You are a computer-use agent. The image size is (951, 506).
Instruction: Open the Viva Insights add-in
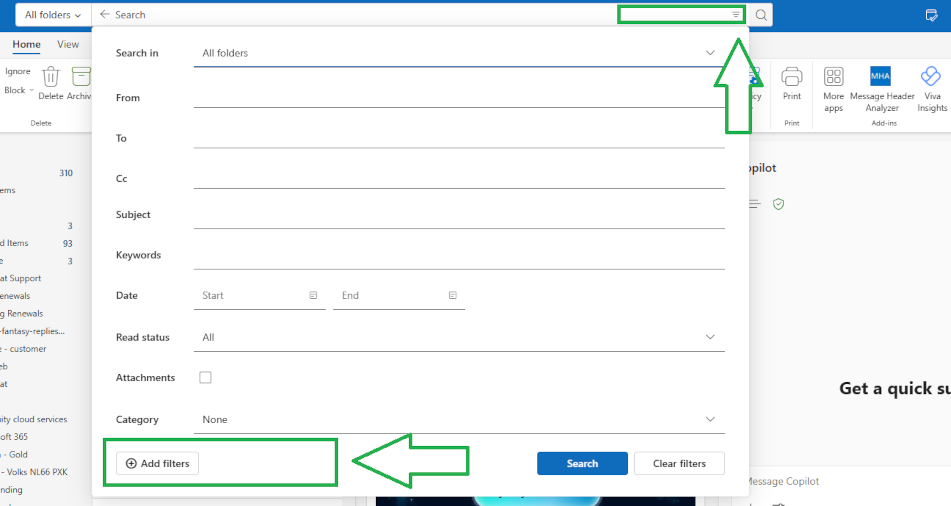(931, 78)
